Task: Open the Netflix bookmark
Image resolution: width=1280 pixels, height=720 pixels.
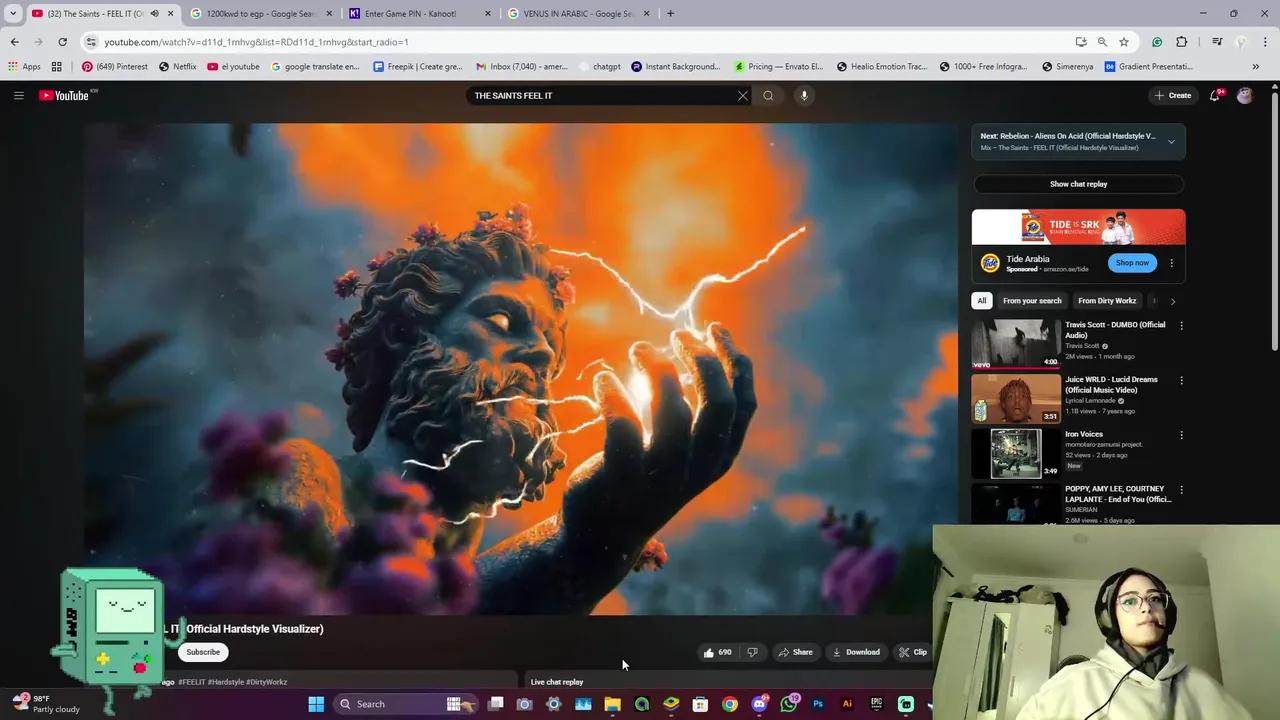Action: 177,67
